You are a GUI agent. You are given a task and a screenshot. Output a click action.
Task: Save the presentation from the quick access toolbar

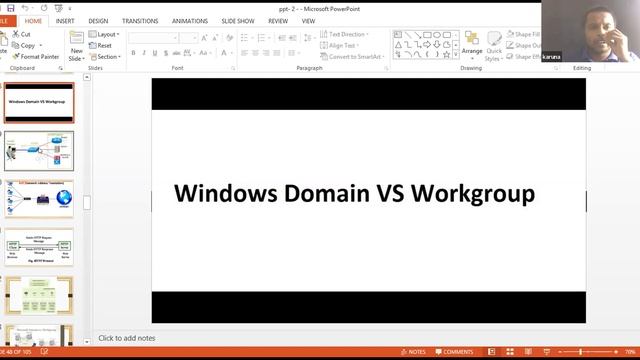11,8
